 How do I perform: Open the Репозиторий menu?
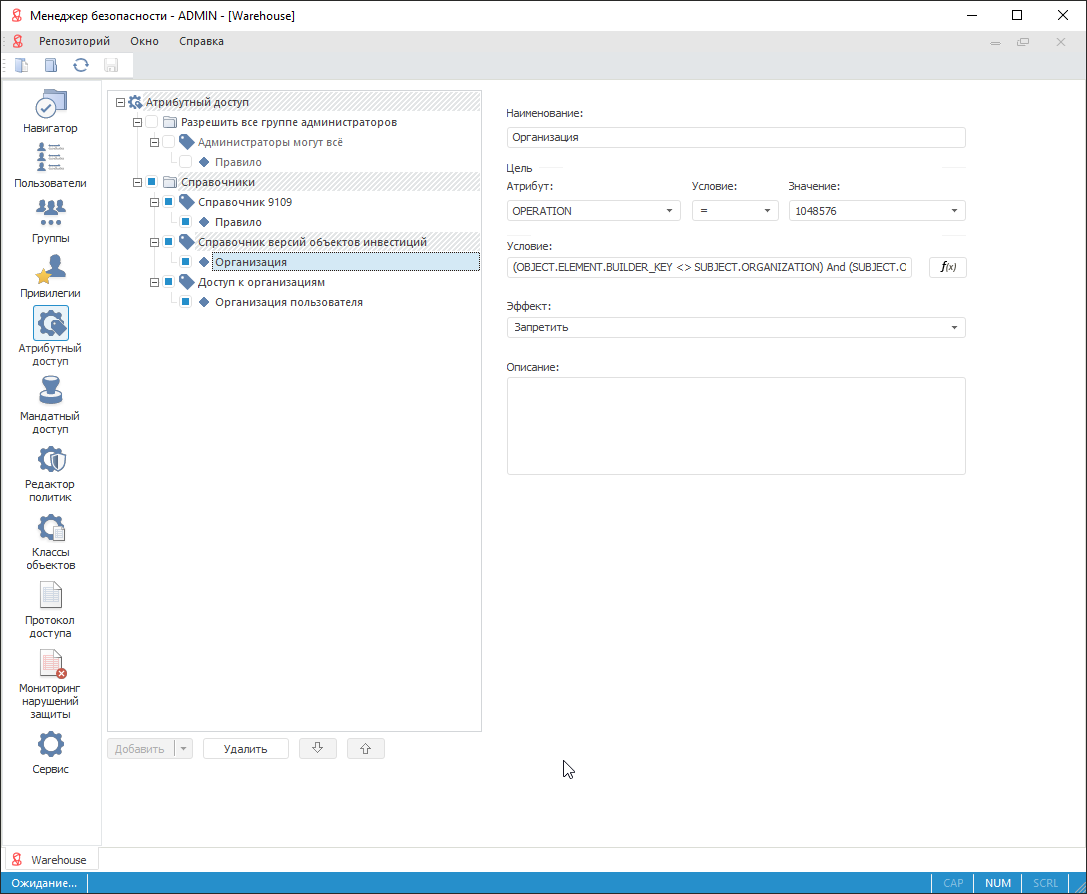tap(74, 41)
